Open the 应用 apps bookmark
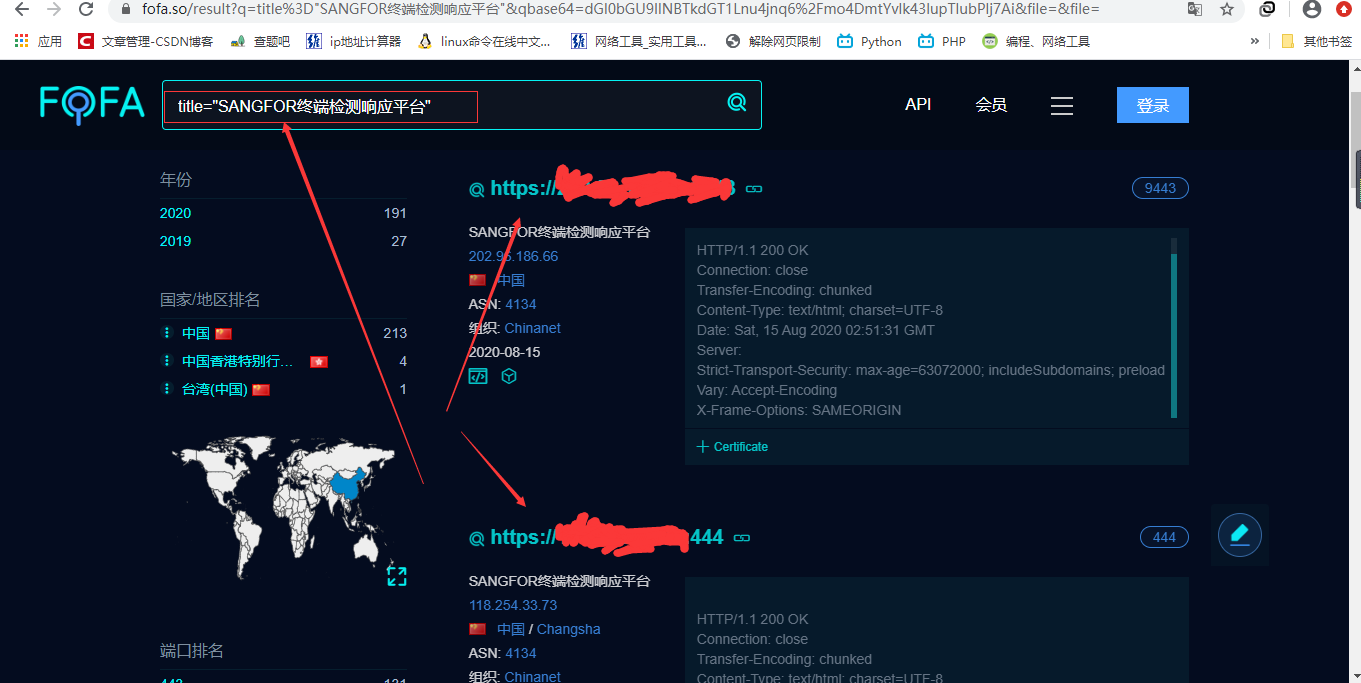This screenshot has height=683, width=1361. [x=38, y=41]
